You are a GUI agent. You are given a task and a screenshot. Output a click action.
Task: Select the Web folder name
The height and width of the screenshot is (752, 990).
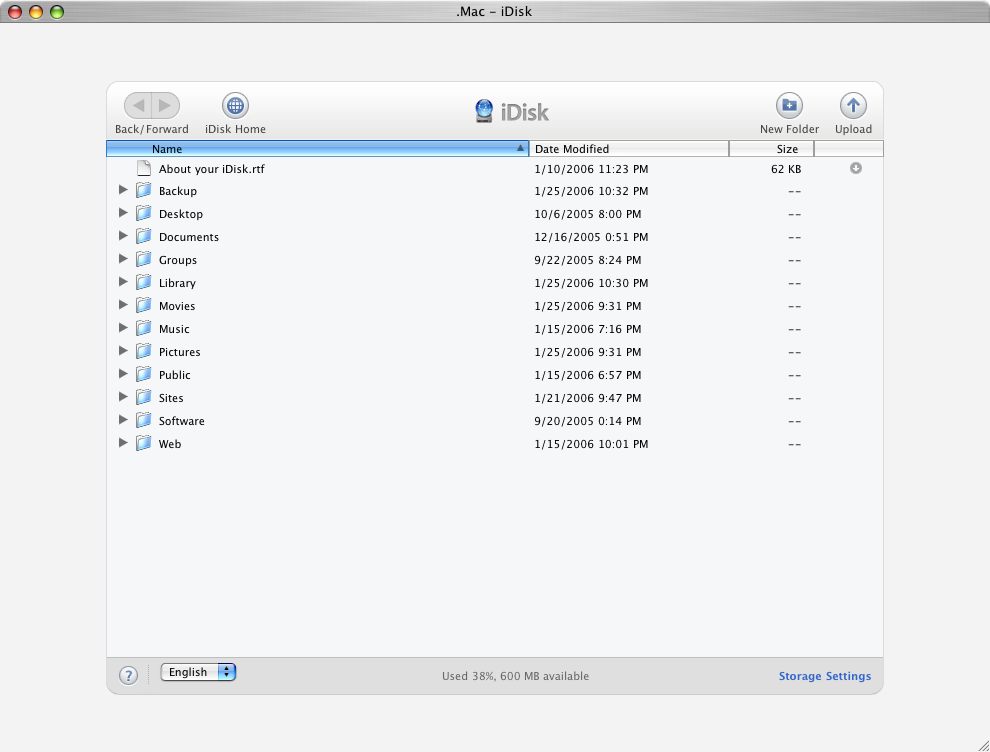(x=170, y=444)
